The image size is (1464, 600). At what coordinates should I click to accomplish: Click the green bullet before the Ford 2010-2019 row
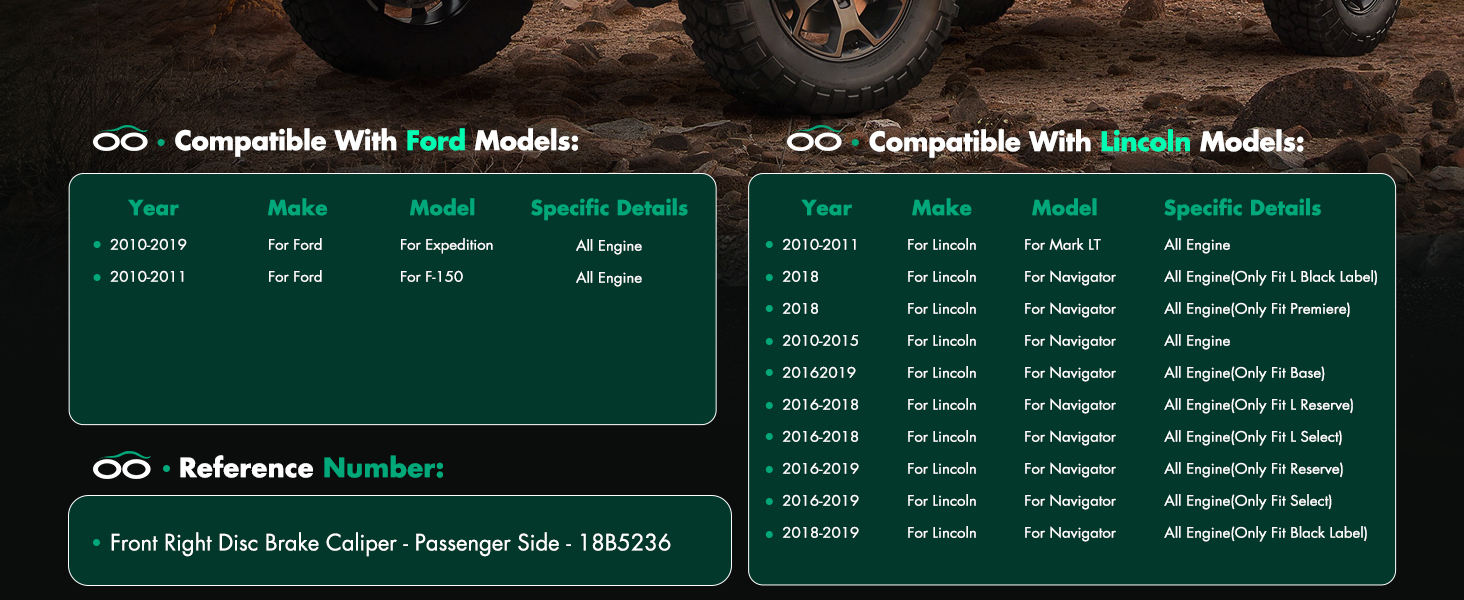(x=97, y=245)
